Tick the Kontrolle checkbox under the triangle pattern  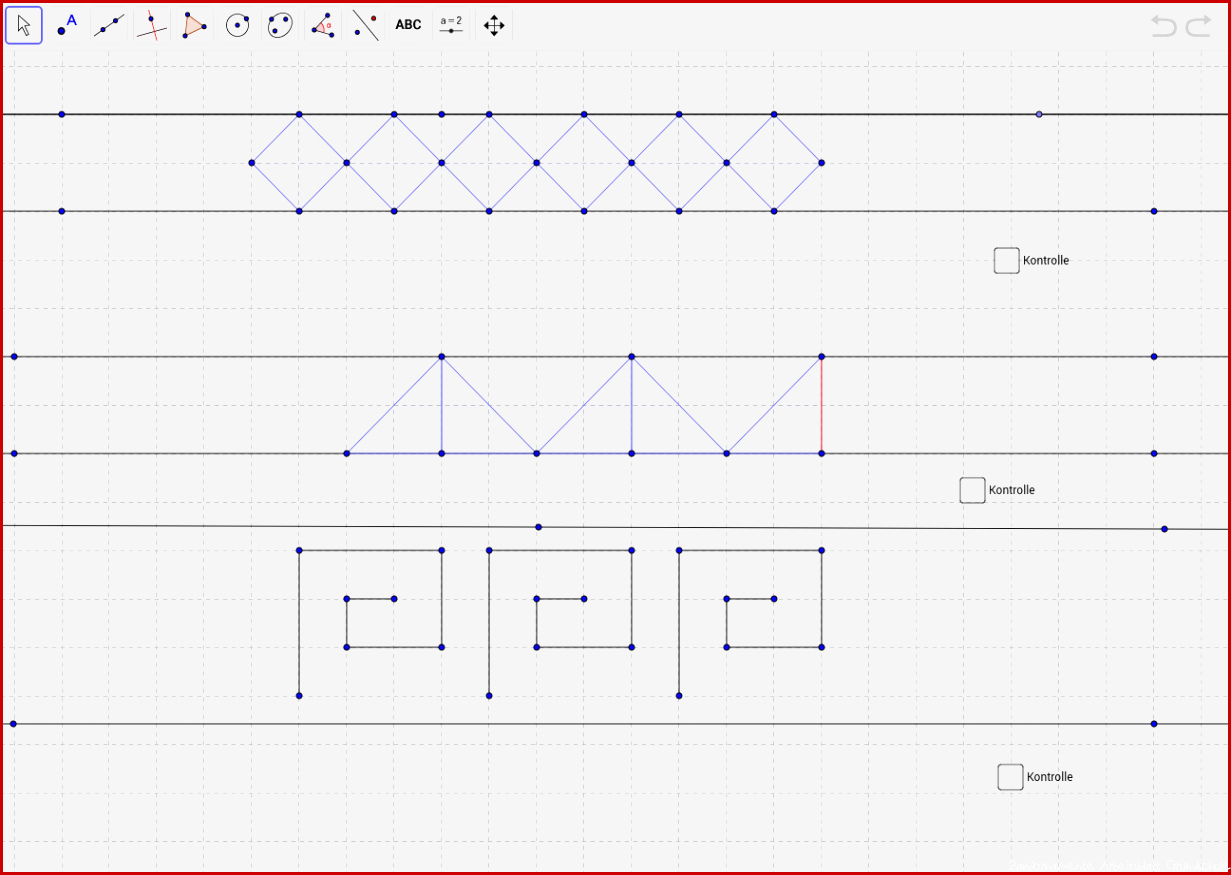tap(972, 490)
